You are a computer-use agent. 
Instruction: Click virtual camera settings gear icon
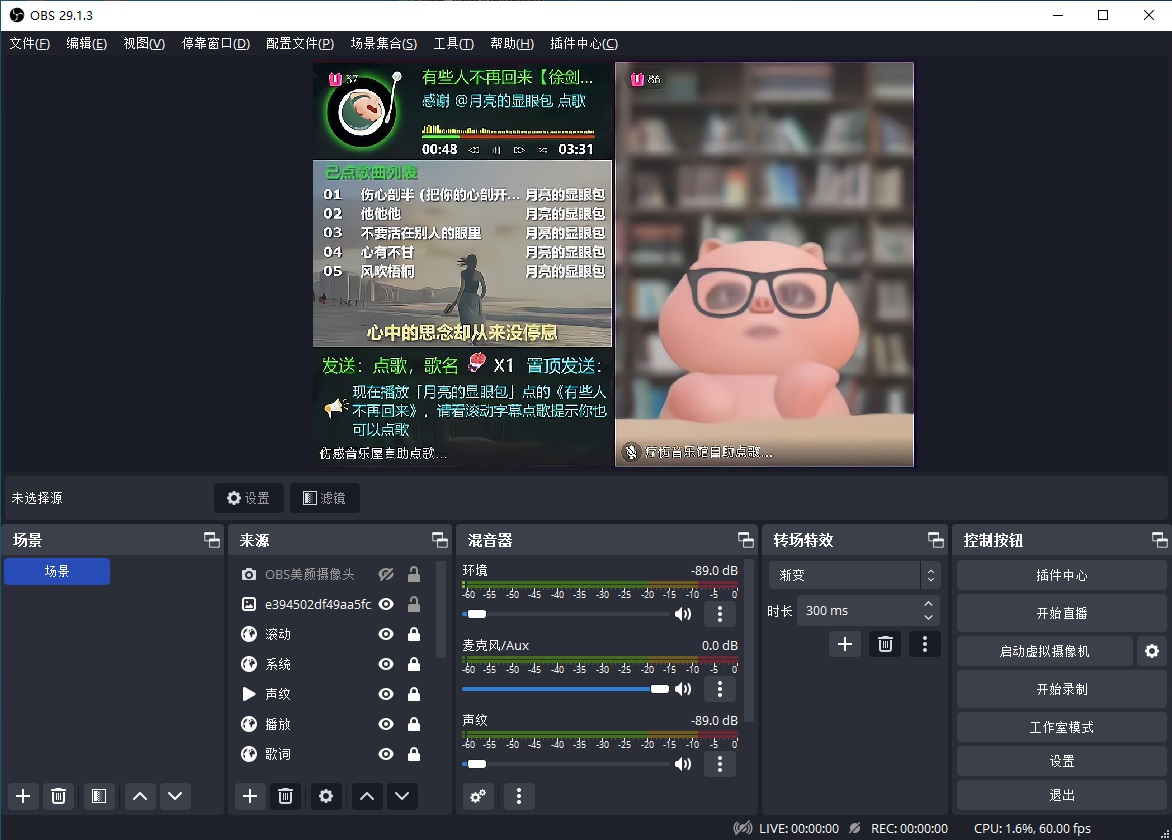point(1151,650)
